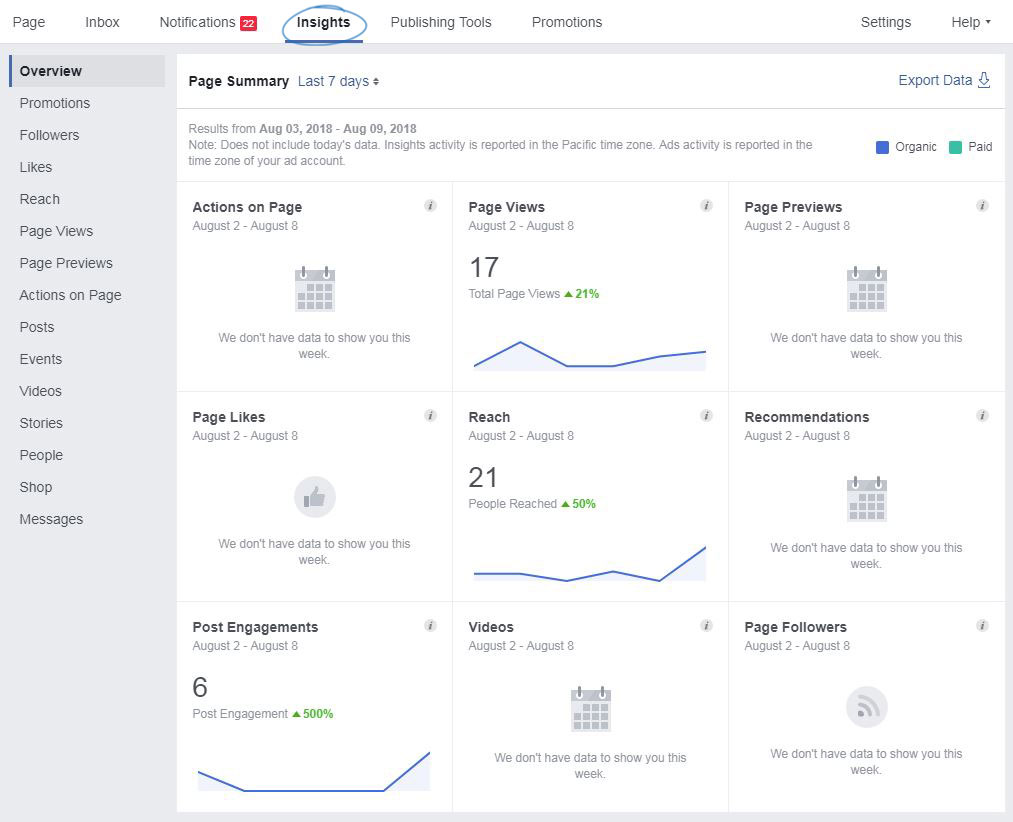
Task: Click the 17 Total Page Views value
Action: tap(484, 268)
